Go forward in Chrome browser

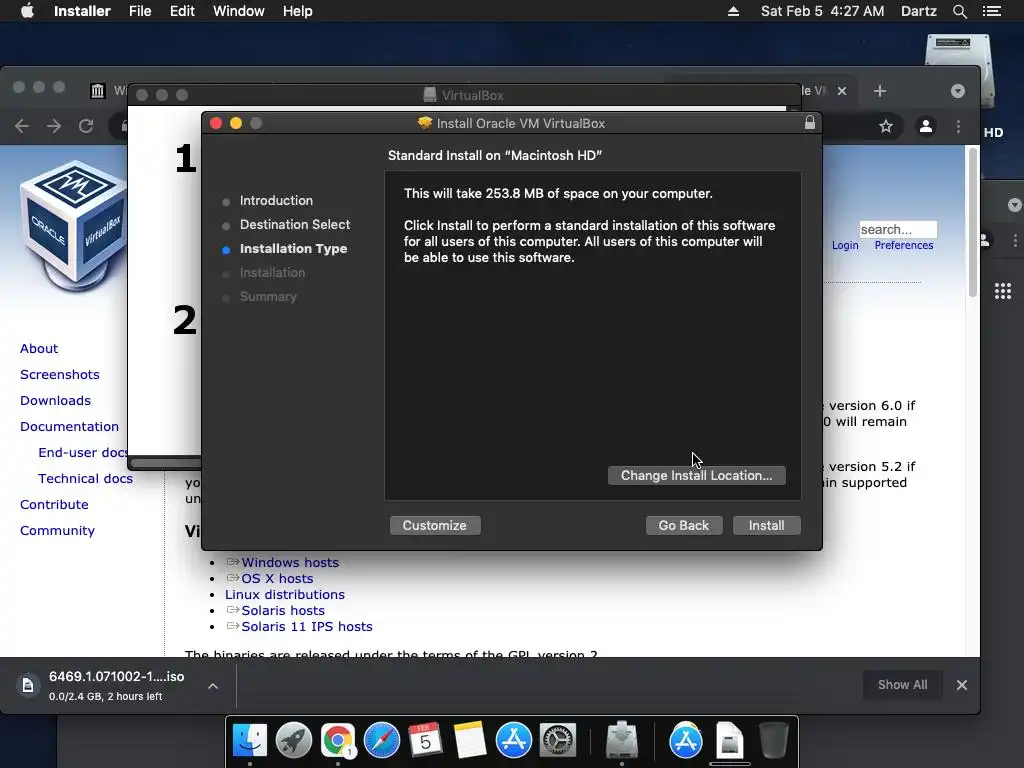[54, 126]
